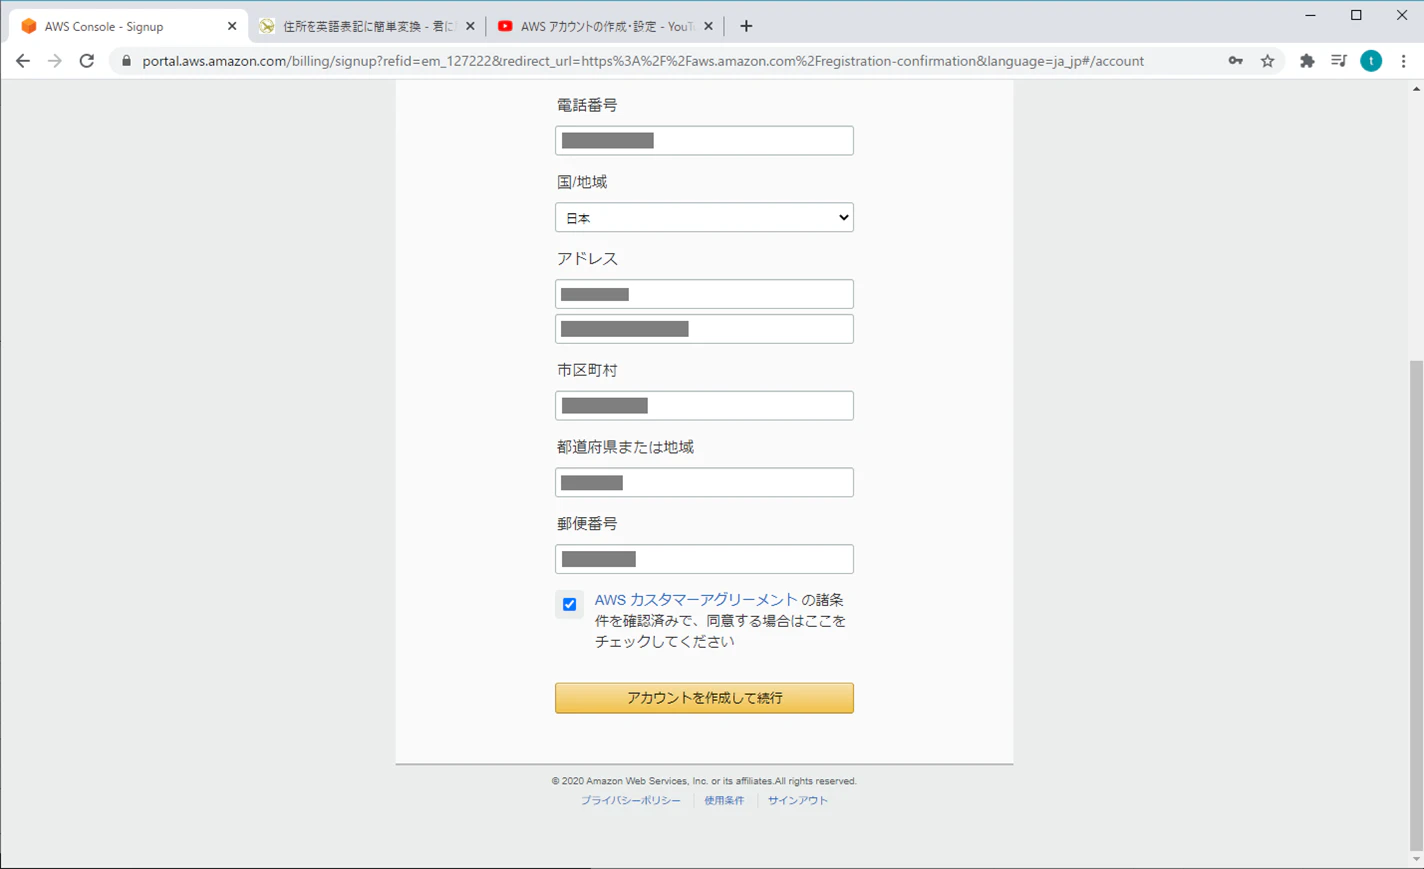1424x869 pixels.
Task: Open AWS カスタマーアグリーメント link
Action: coord(696,600)
